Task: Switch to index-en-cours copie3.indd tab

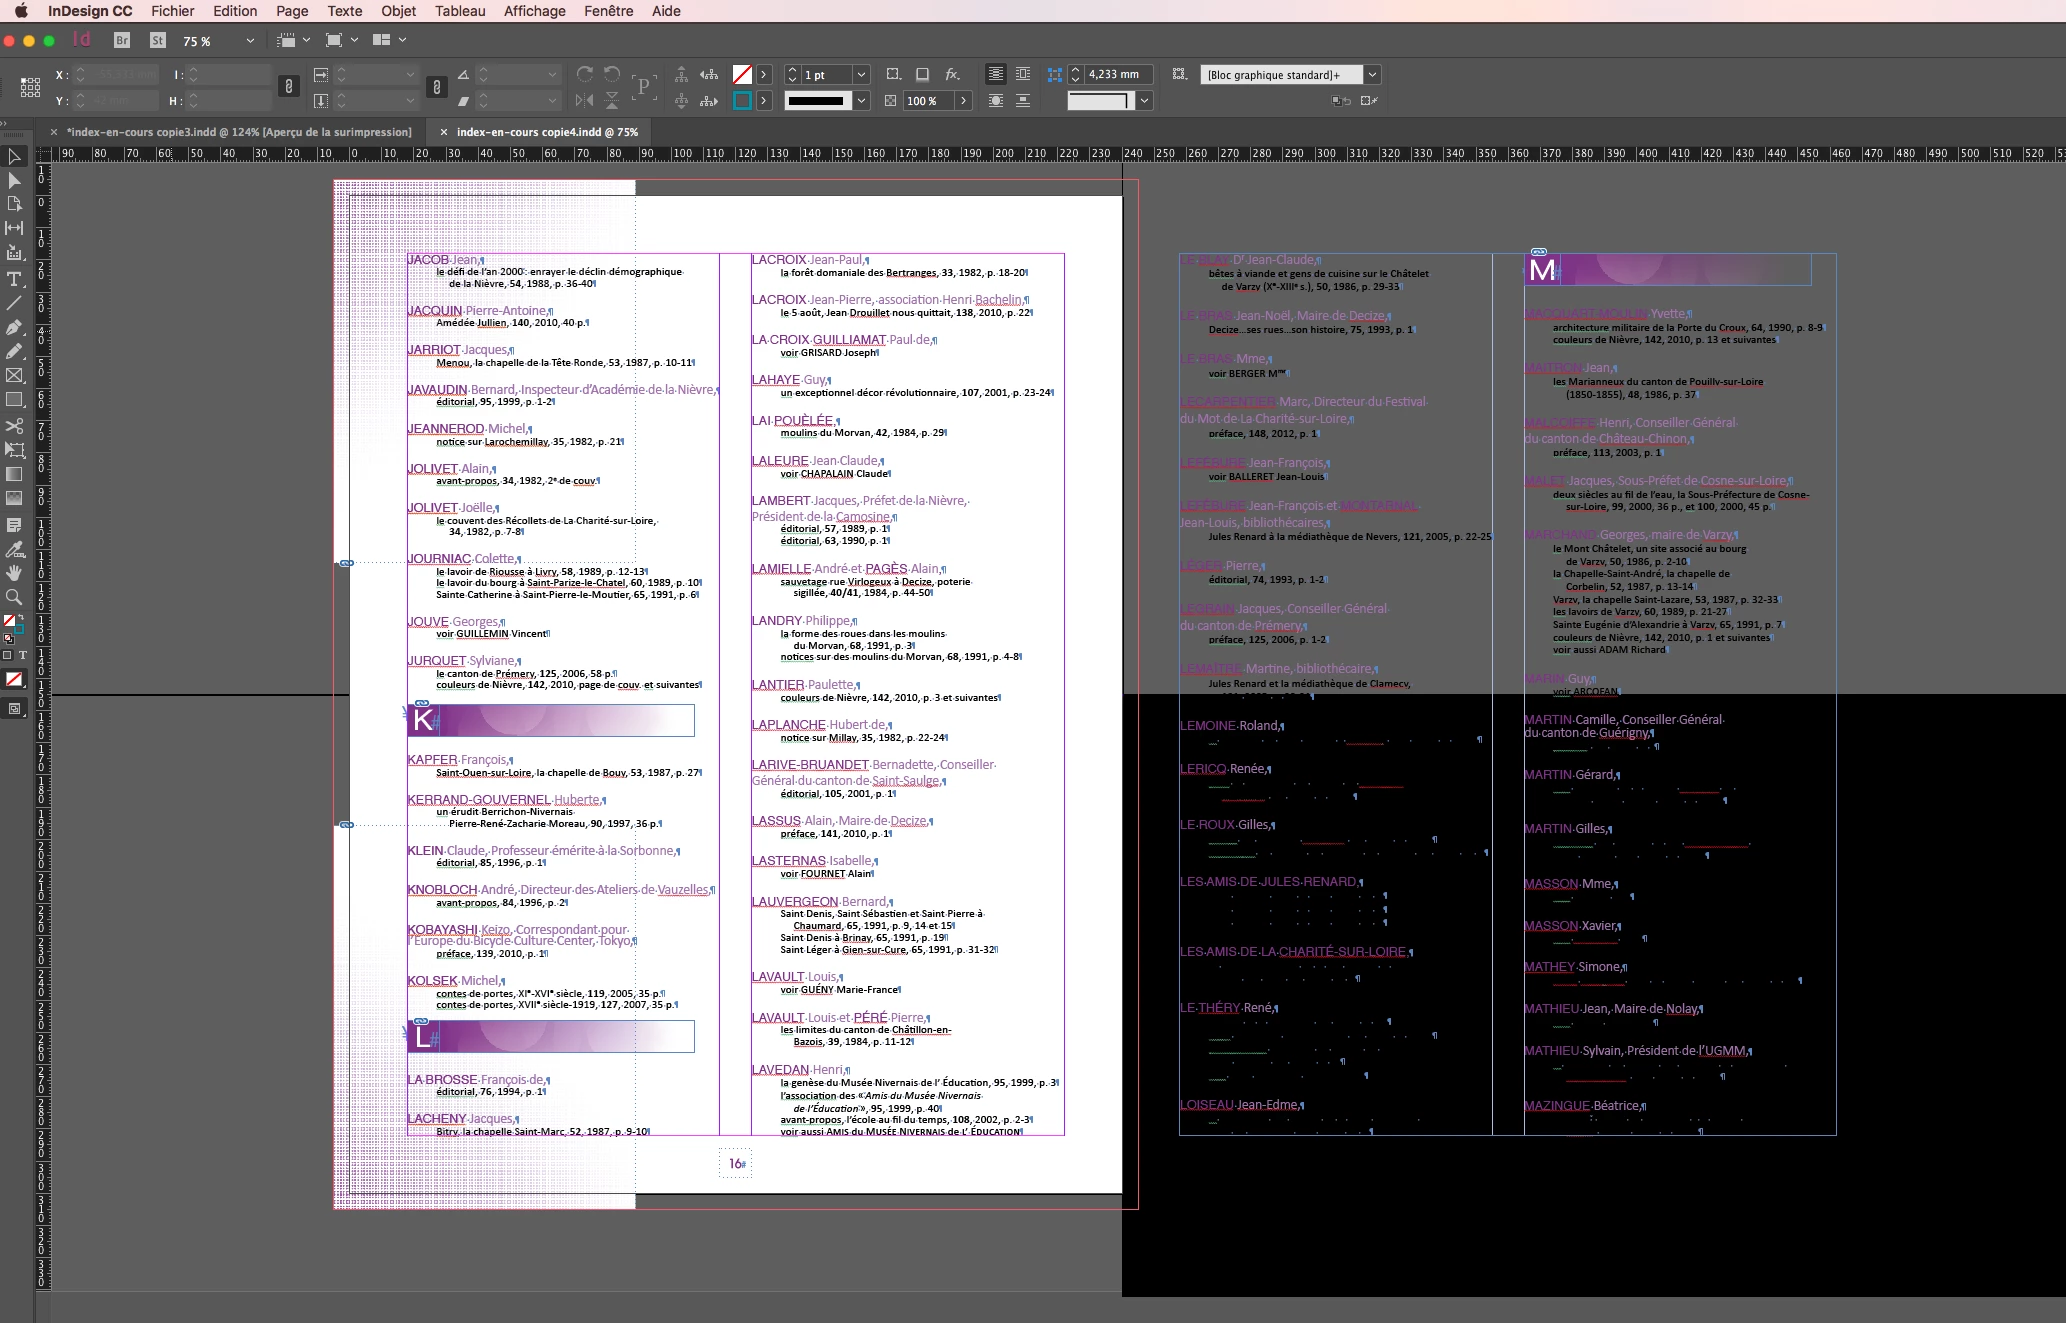Action: coord(239,132)
